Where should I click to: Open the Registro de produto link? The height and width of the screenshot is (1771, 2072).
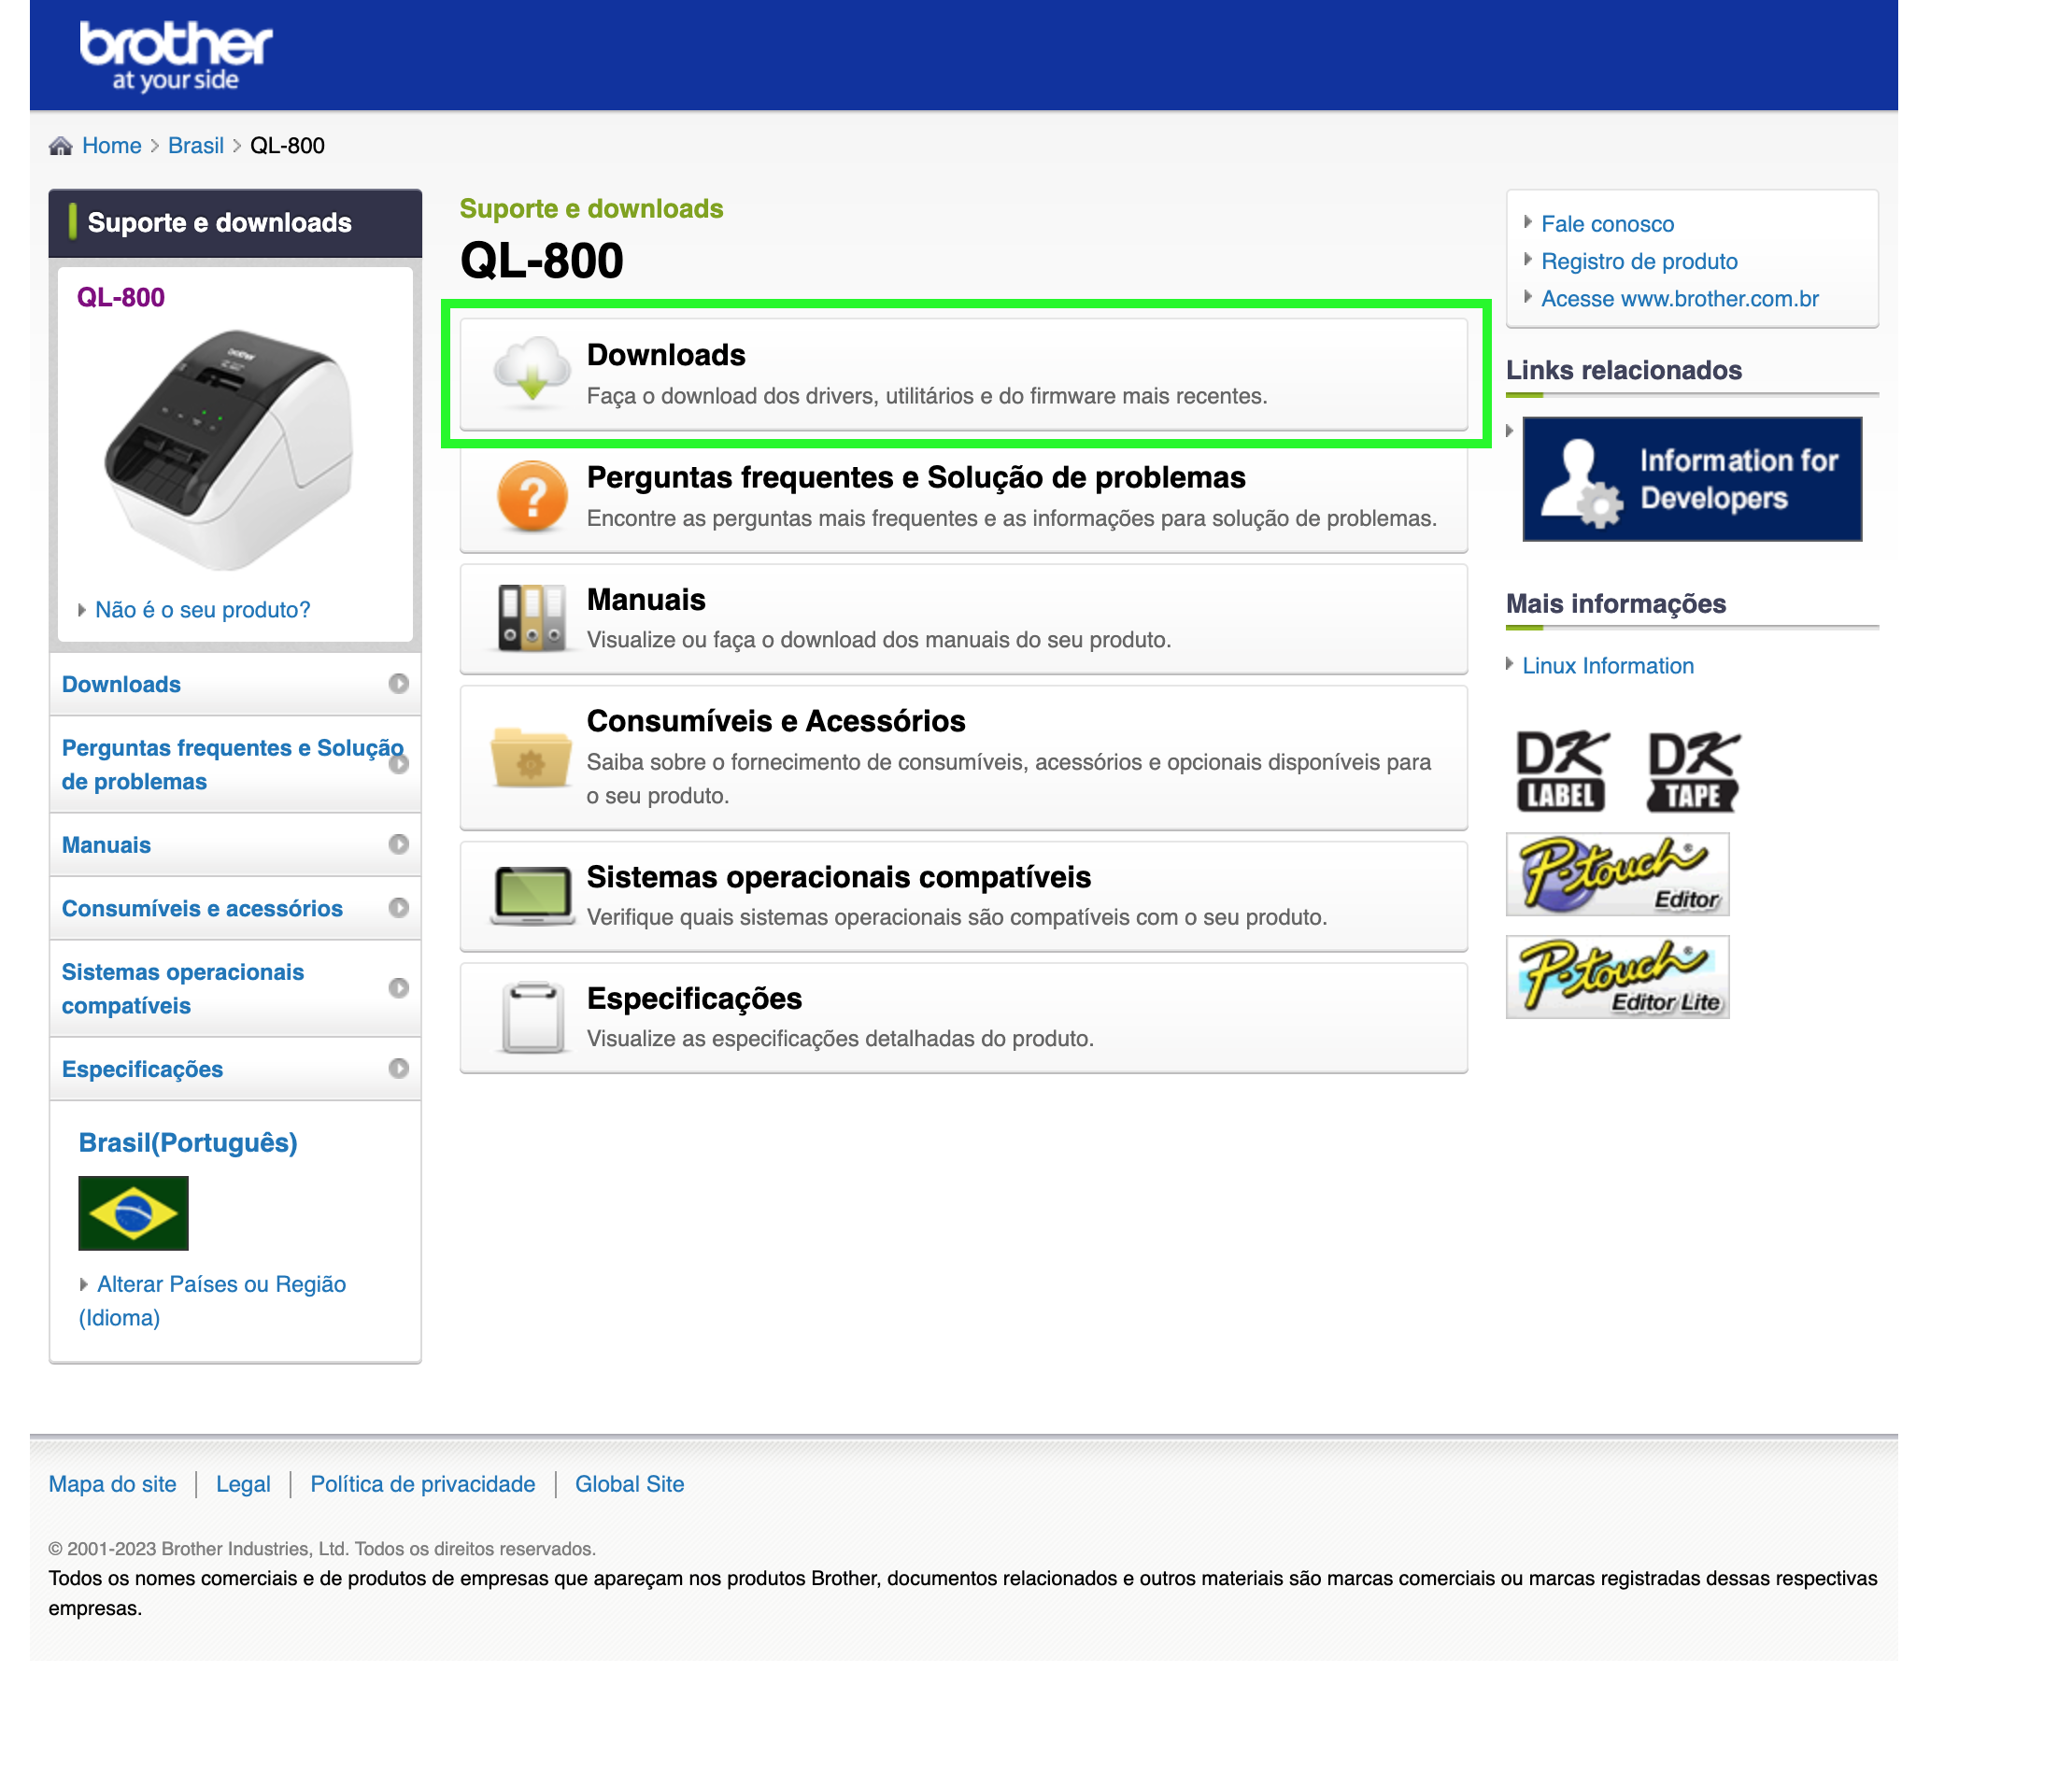(1639, 261)
